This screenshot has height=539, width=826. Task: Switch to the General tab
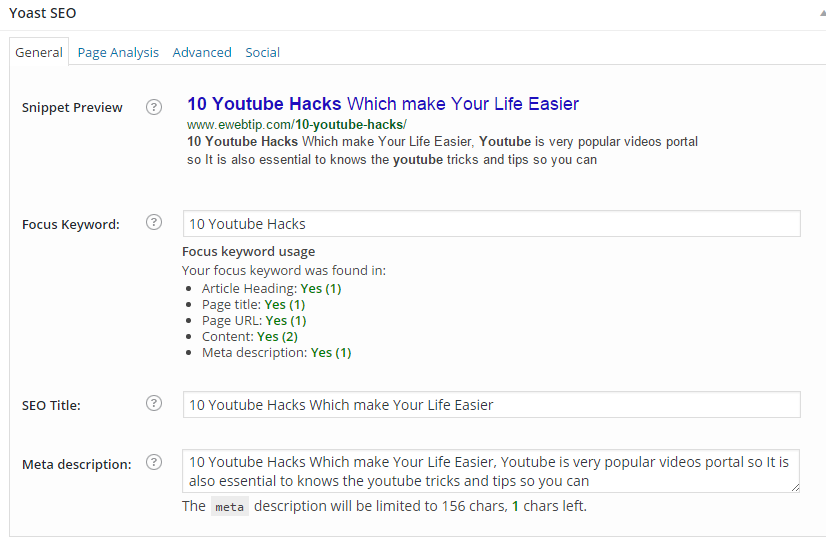pyautogui.click(x=39, y=52)
